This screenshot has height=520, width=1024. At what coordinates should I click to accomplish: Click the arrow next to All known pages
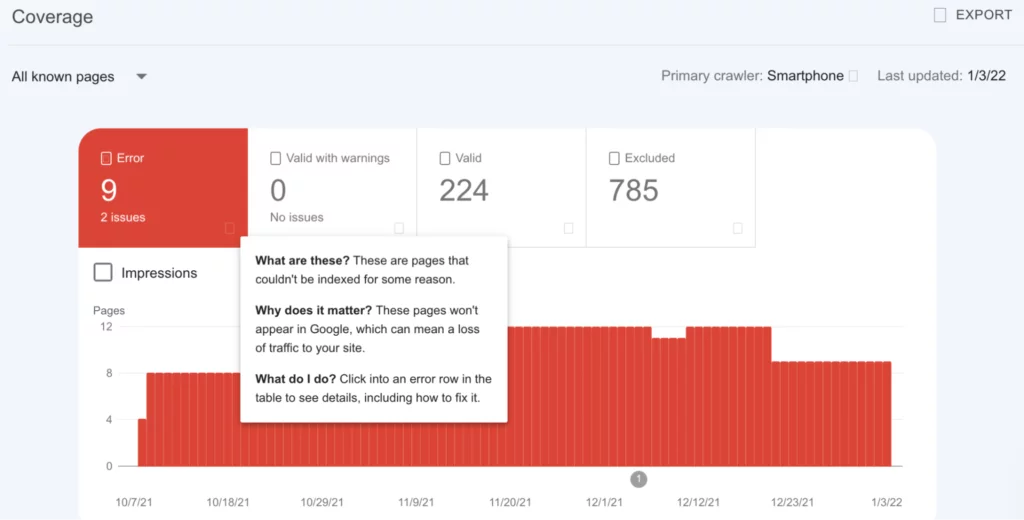click(x=141, y=77)
